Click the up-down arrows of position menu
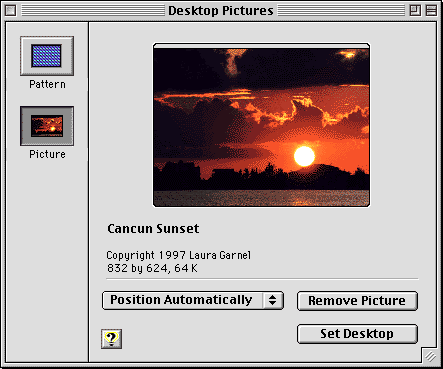 (273, 300)
